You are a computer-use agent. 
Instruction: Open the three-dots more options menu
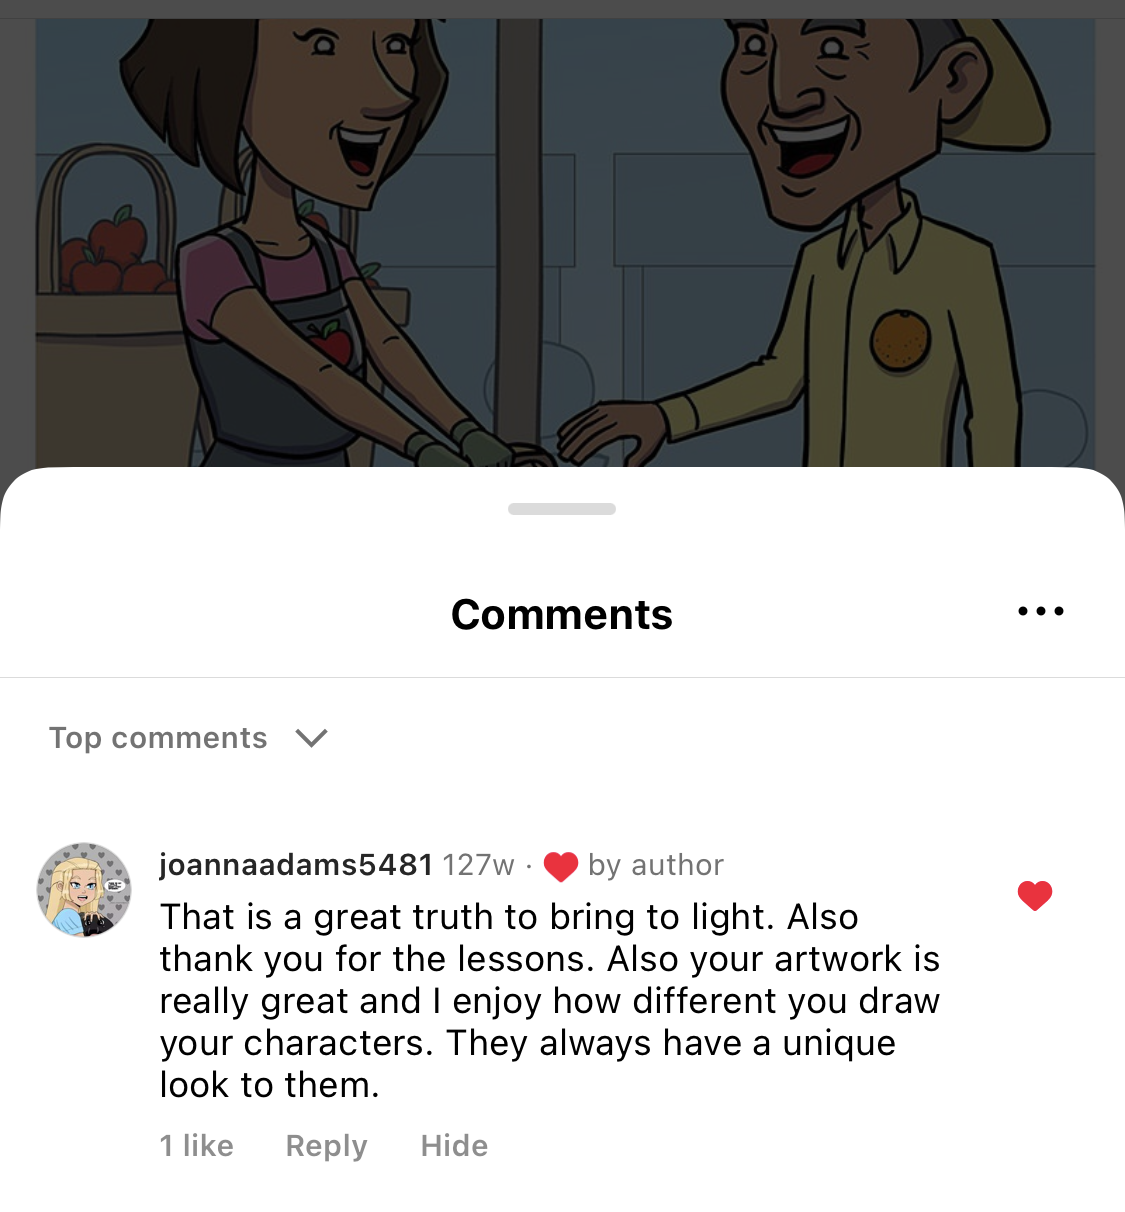click(x=1040, y=611)
